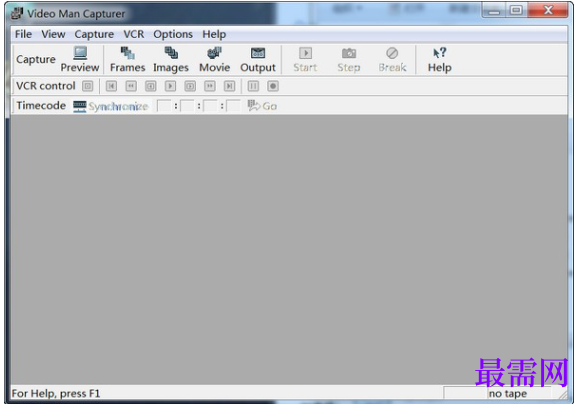The height and width of the screenshot is (404, 587).
Task: Click VCR step forward button
Action: (190, 86)
